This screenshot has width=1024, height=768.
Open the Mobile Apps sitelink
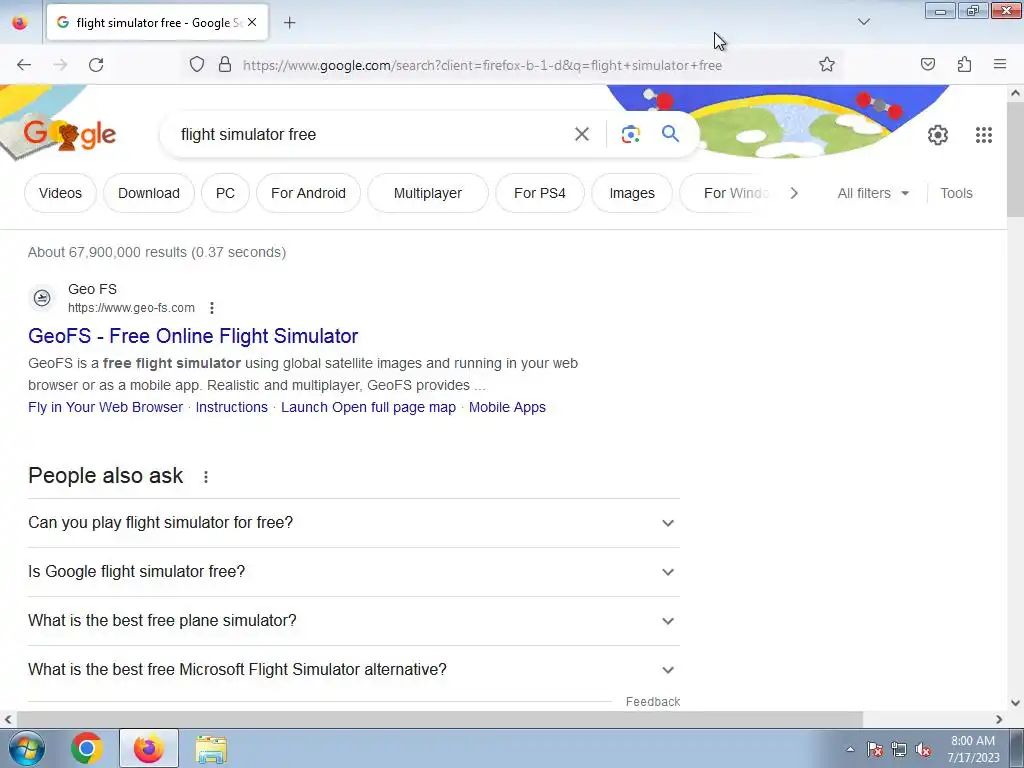(x=507, y=407)
